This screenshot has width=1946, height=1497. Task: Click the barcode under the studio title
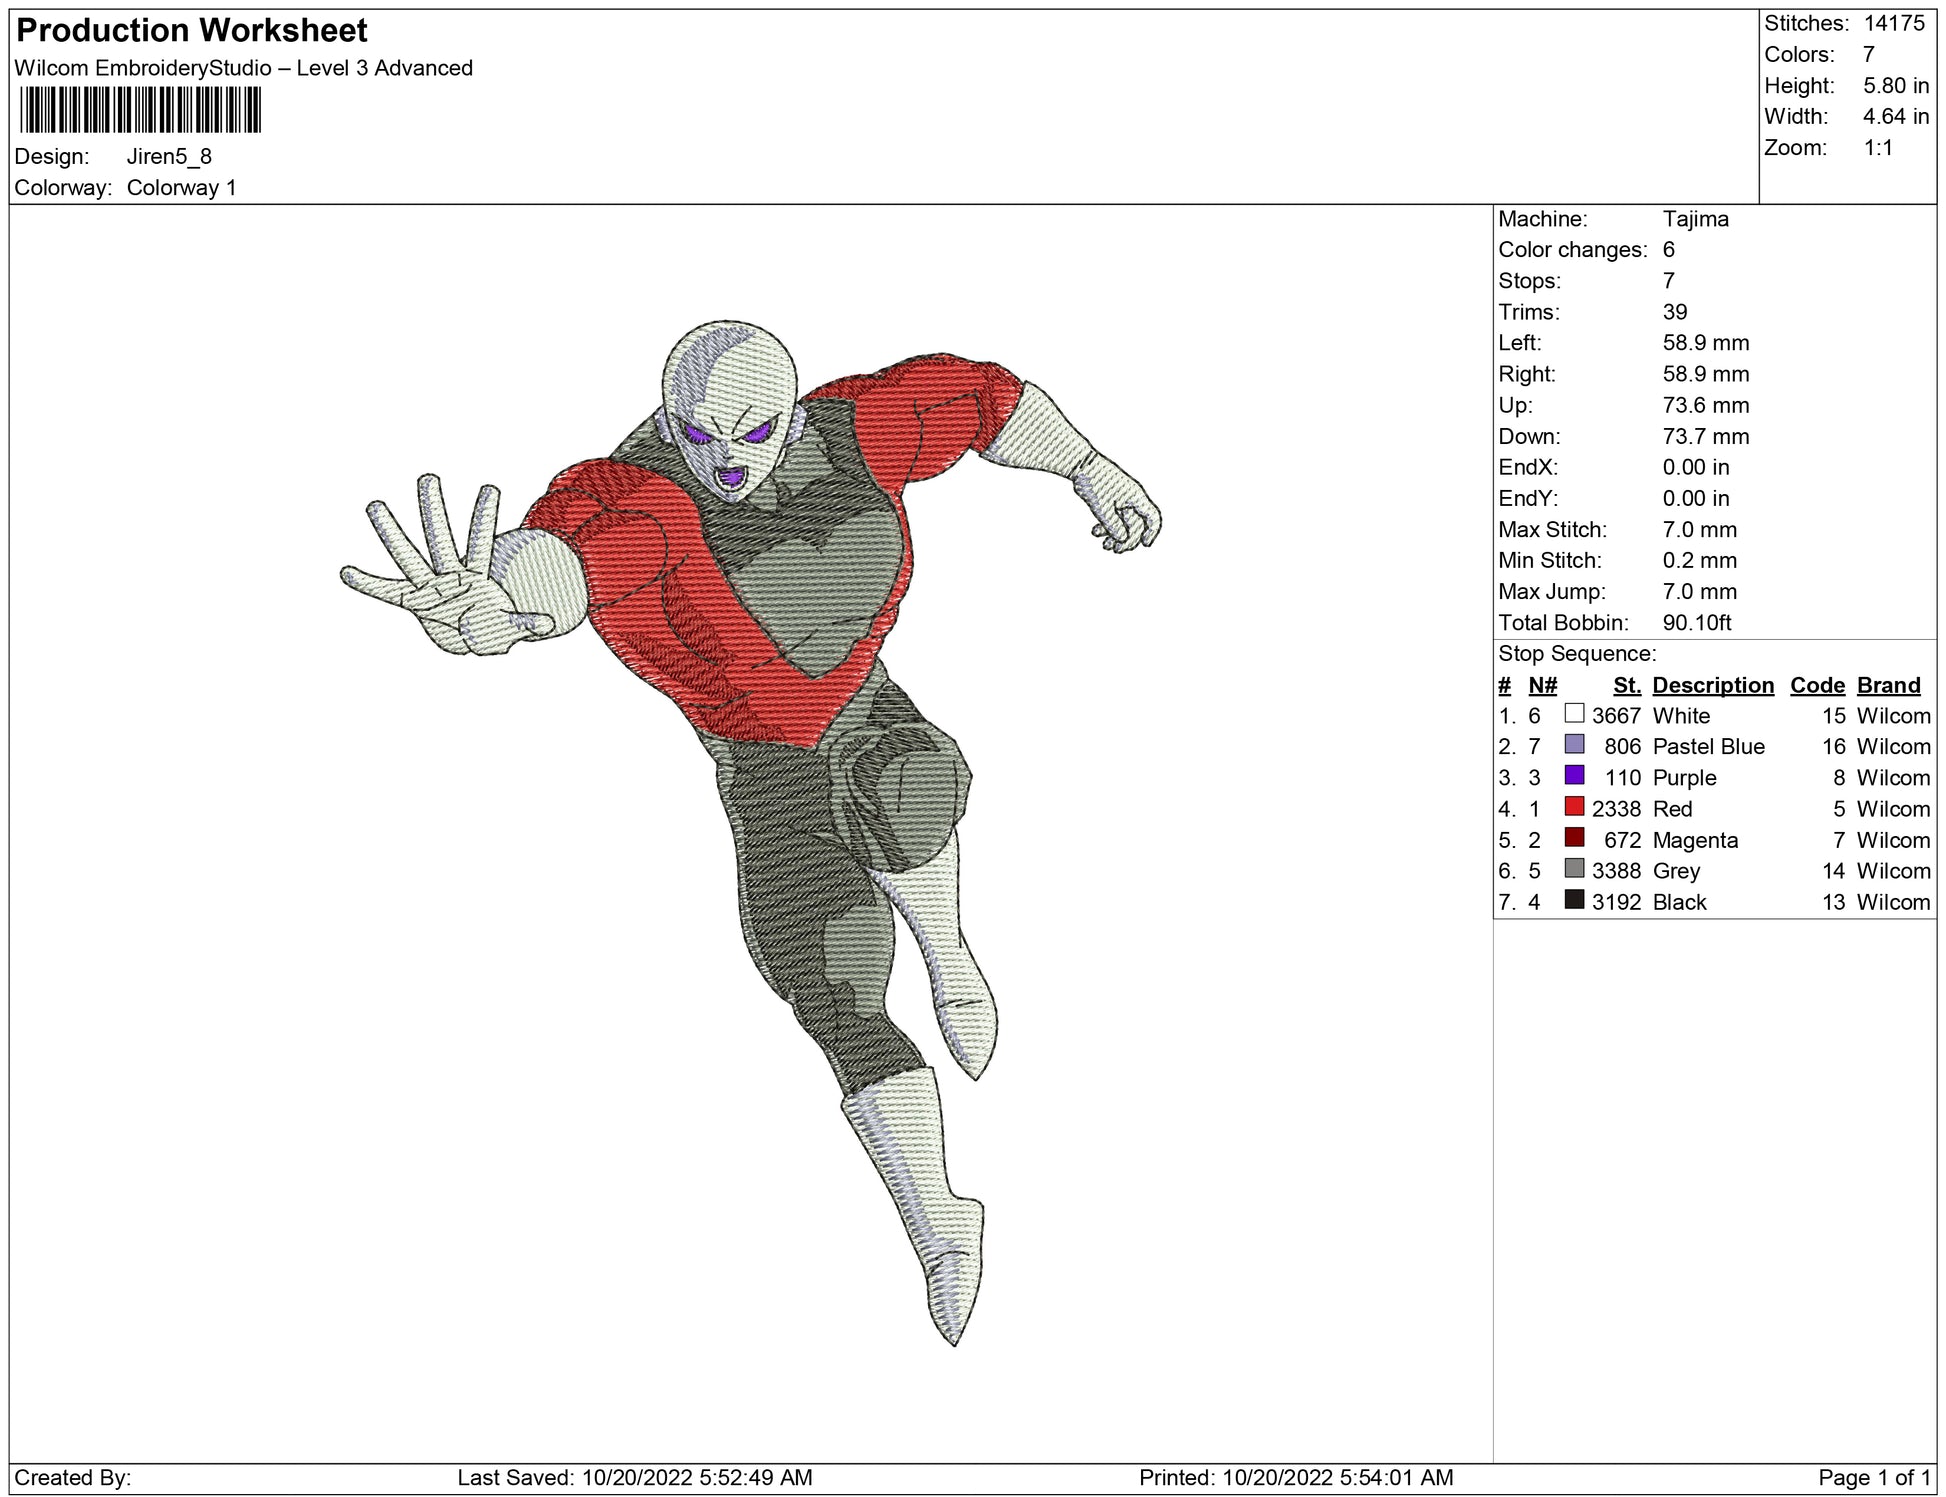pyautogui.click(x=140, y=110)
